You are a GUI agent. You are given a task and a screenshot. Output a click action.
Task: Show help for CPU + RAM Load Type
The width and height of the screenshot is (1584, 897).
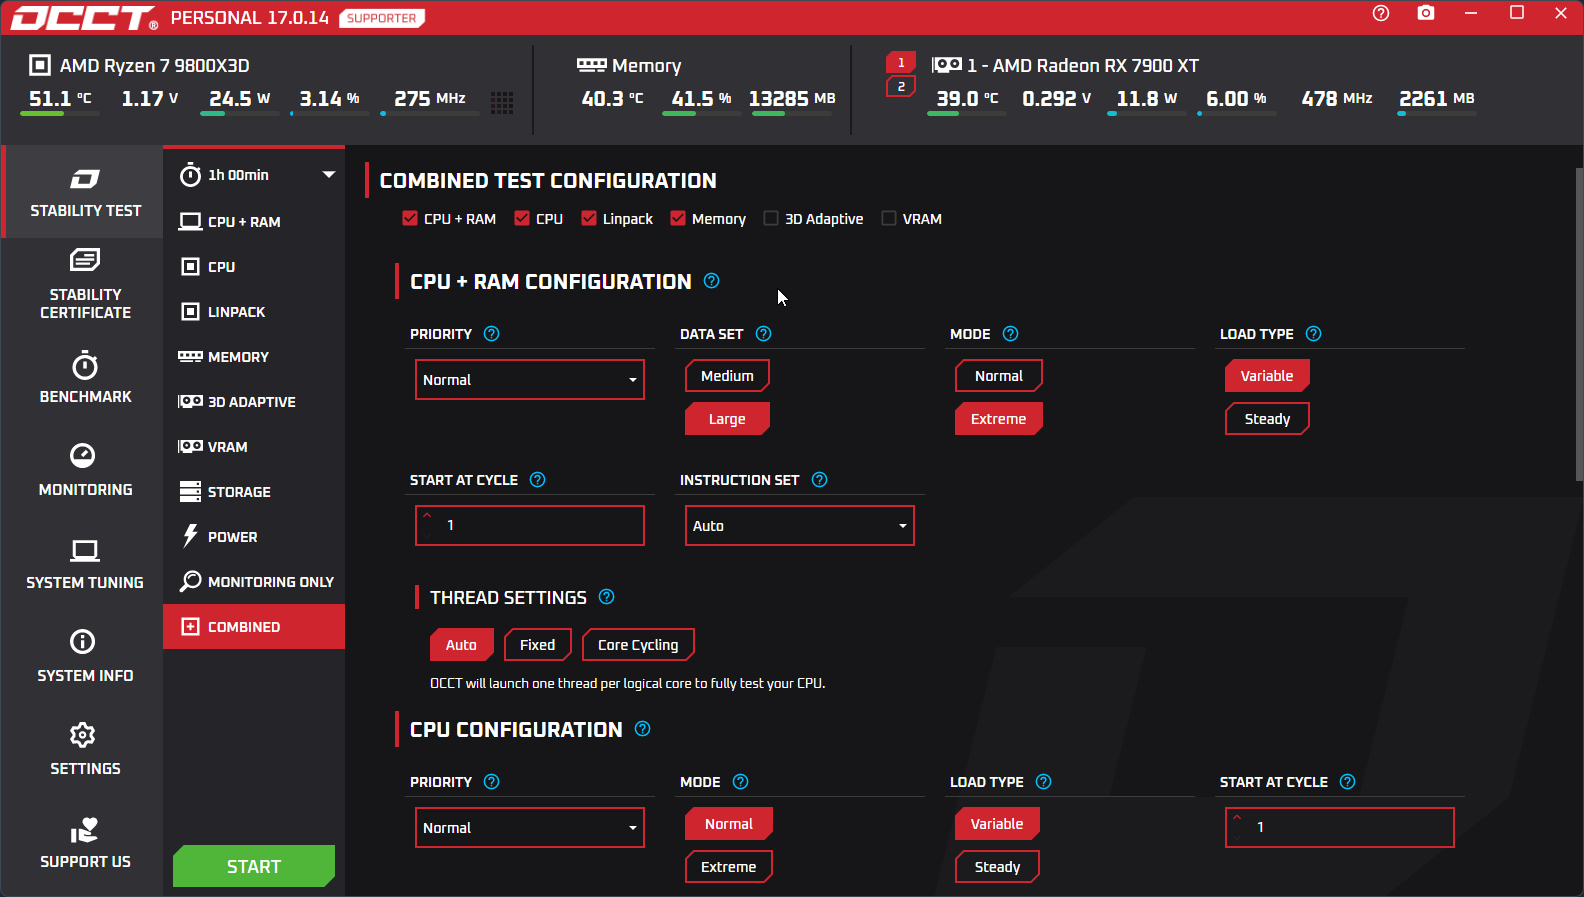[x=1314, y=334]
